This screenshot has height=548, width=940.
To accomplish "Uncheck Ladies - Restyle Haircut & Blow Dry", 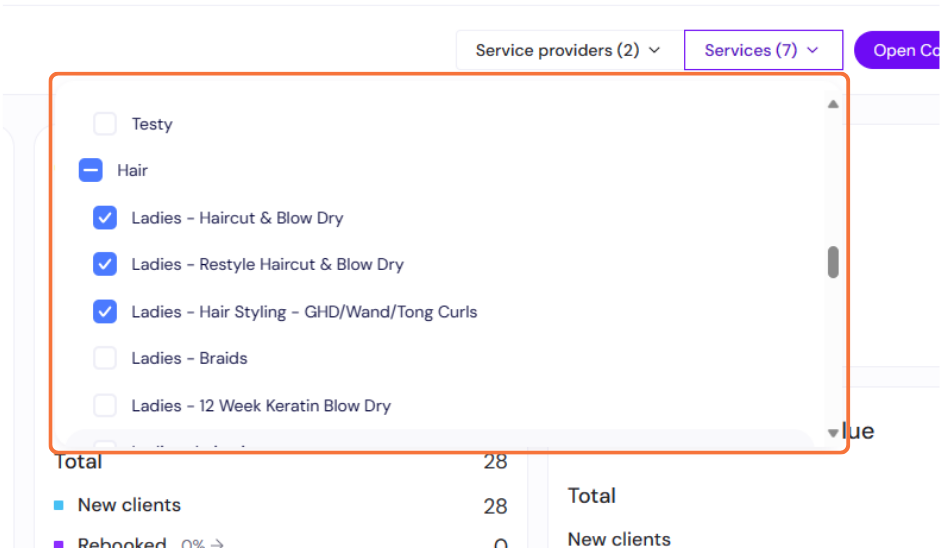I will 105,265.
